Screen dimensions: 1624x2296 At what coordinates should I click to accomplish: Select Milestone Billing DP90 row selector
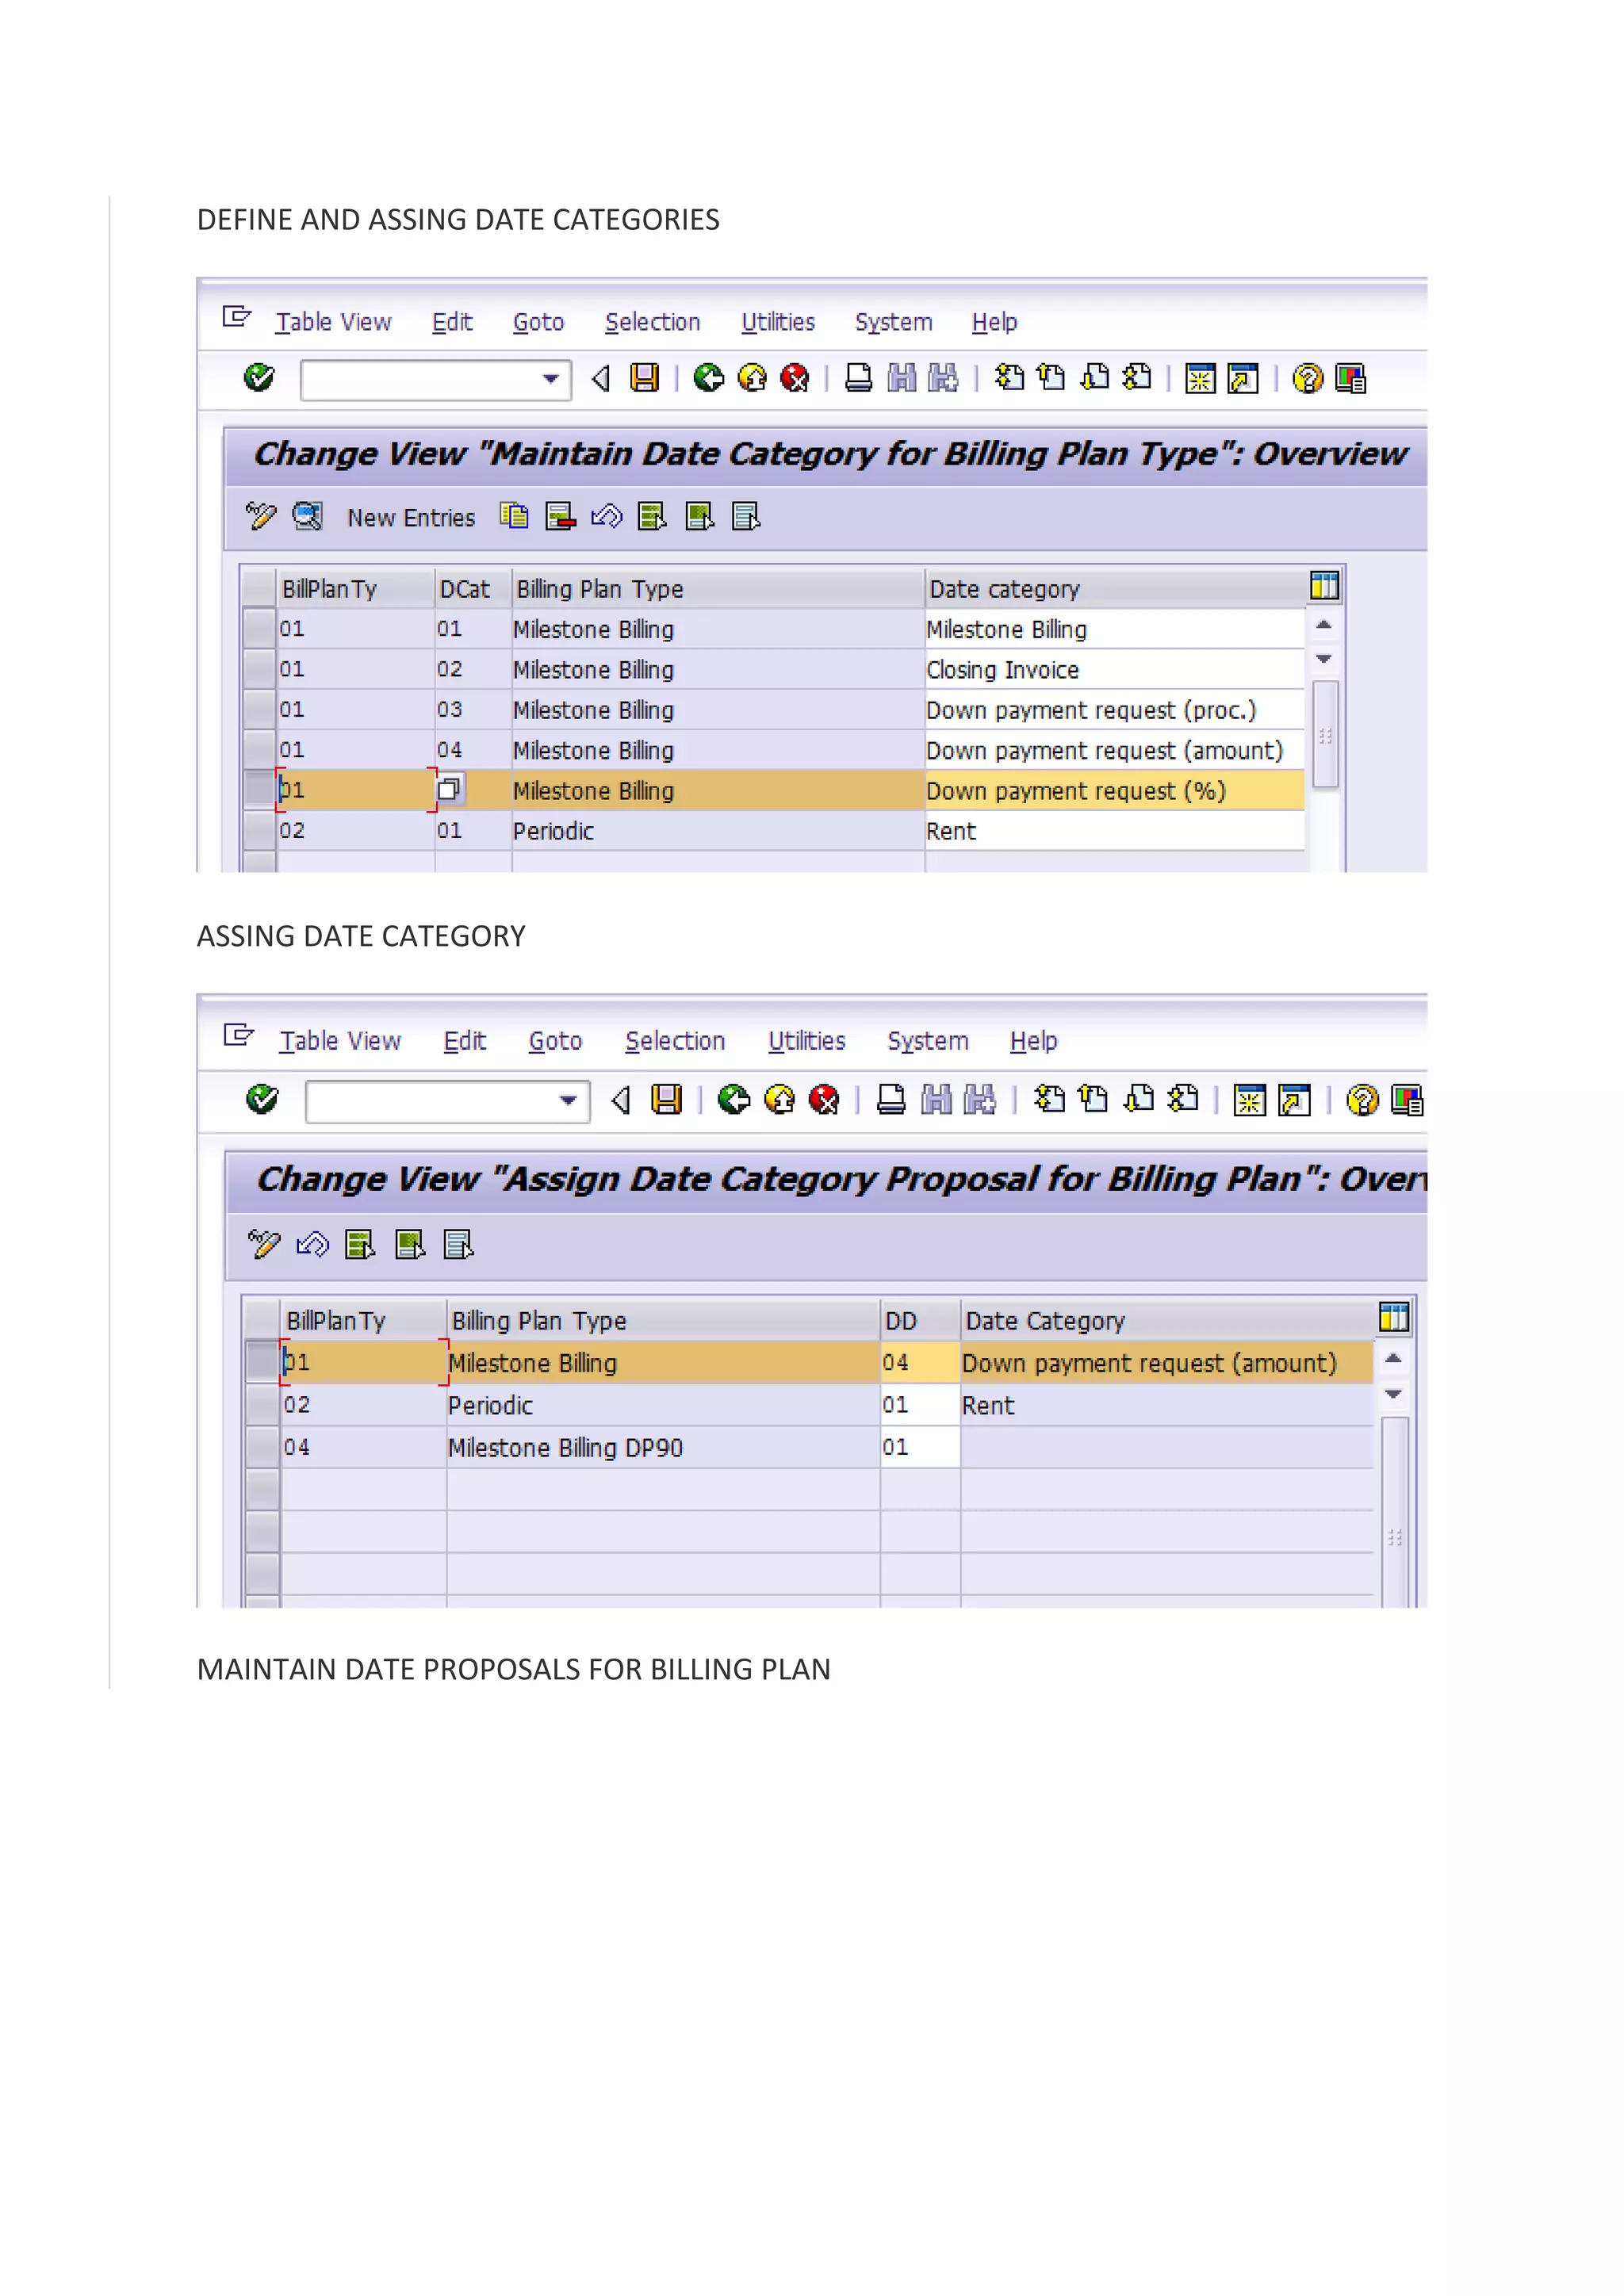pyautogui.click(x=263, y=1447)
